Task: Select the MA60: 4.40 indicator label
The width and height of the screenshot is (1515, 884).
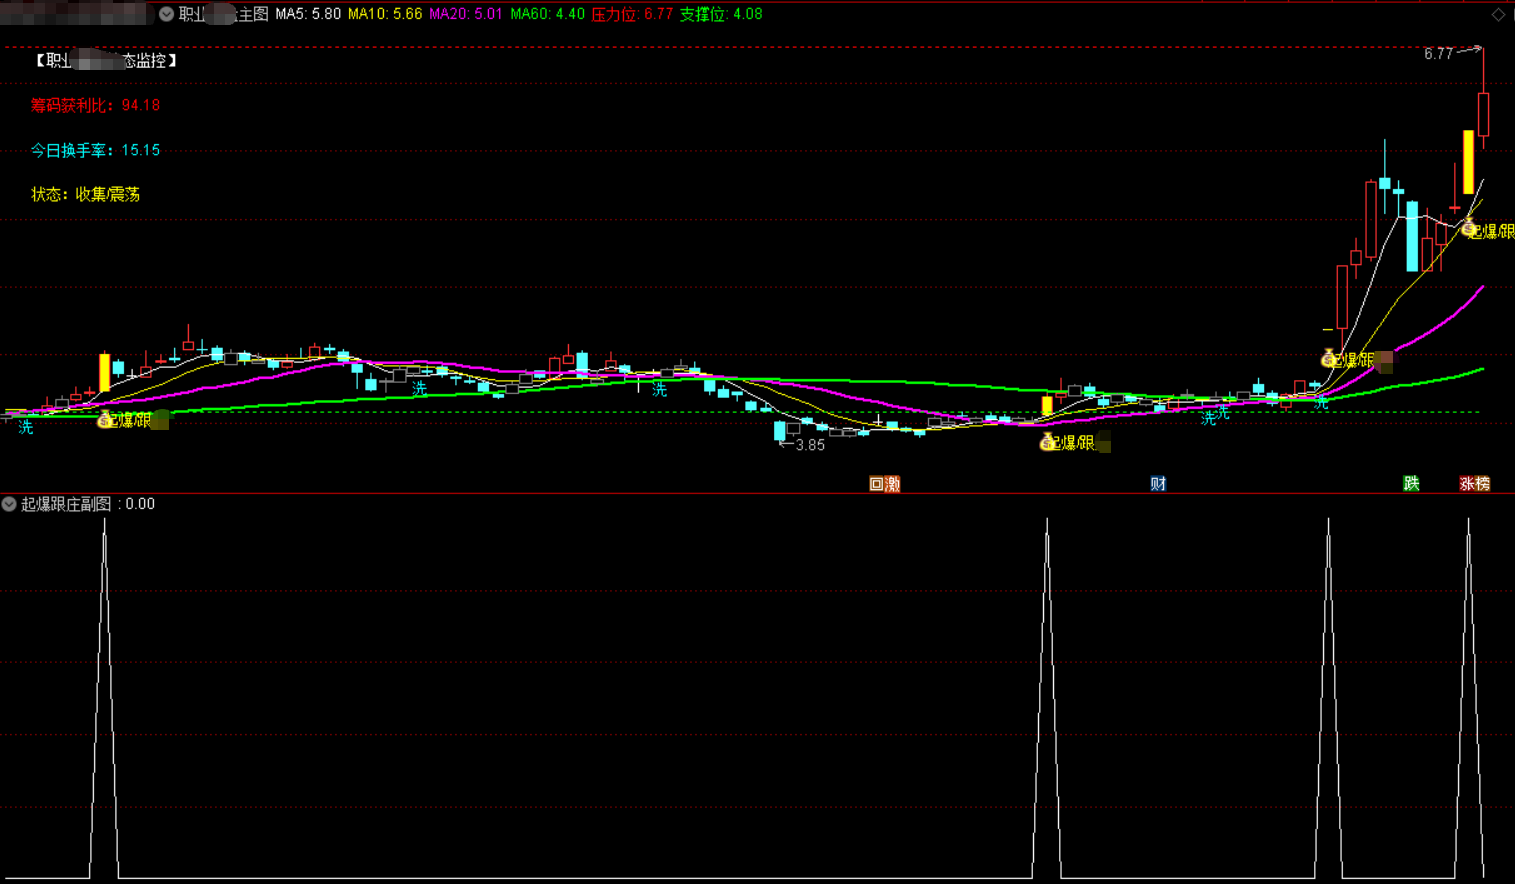Action: point(547,14)
